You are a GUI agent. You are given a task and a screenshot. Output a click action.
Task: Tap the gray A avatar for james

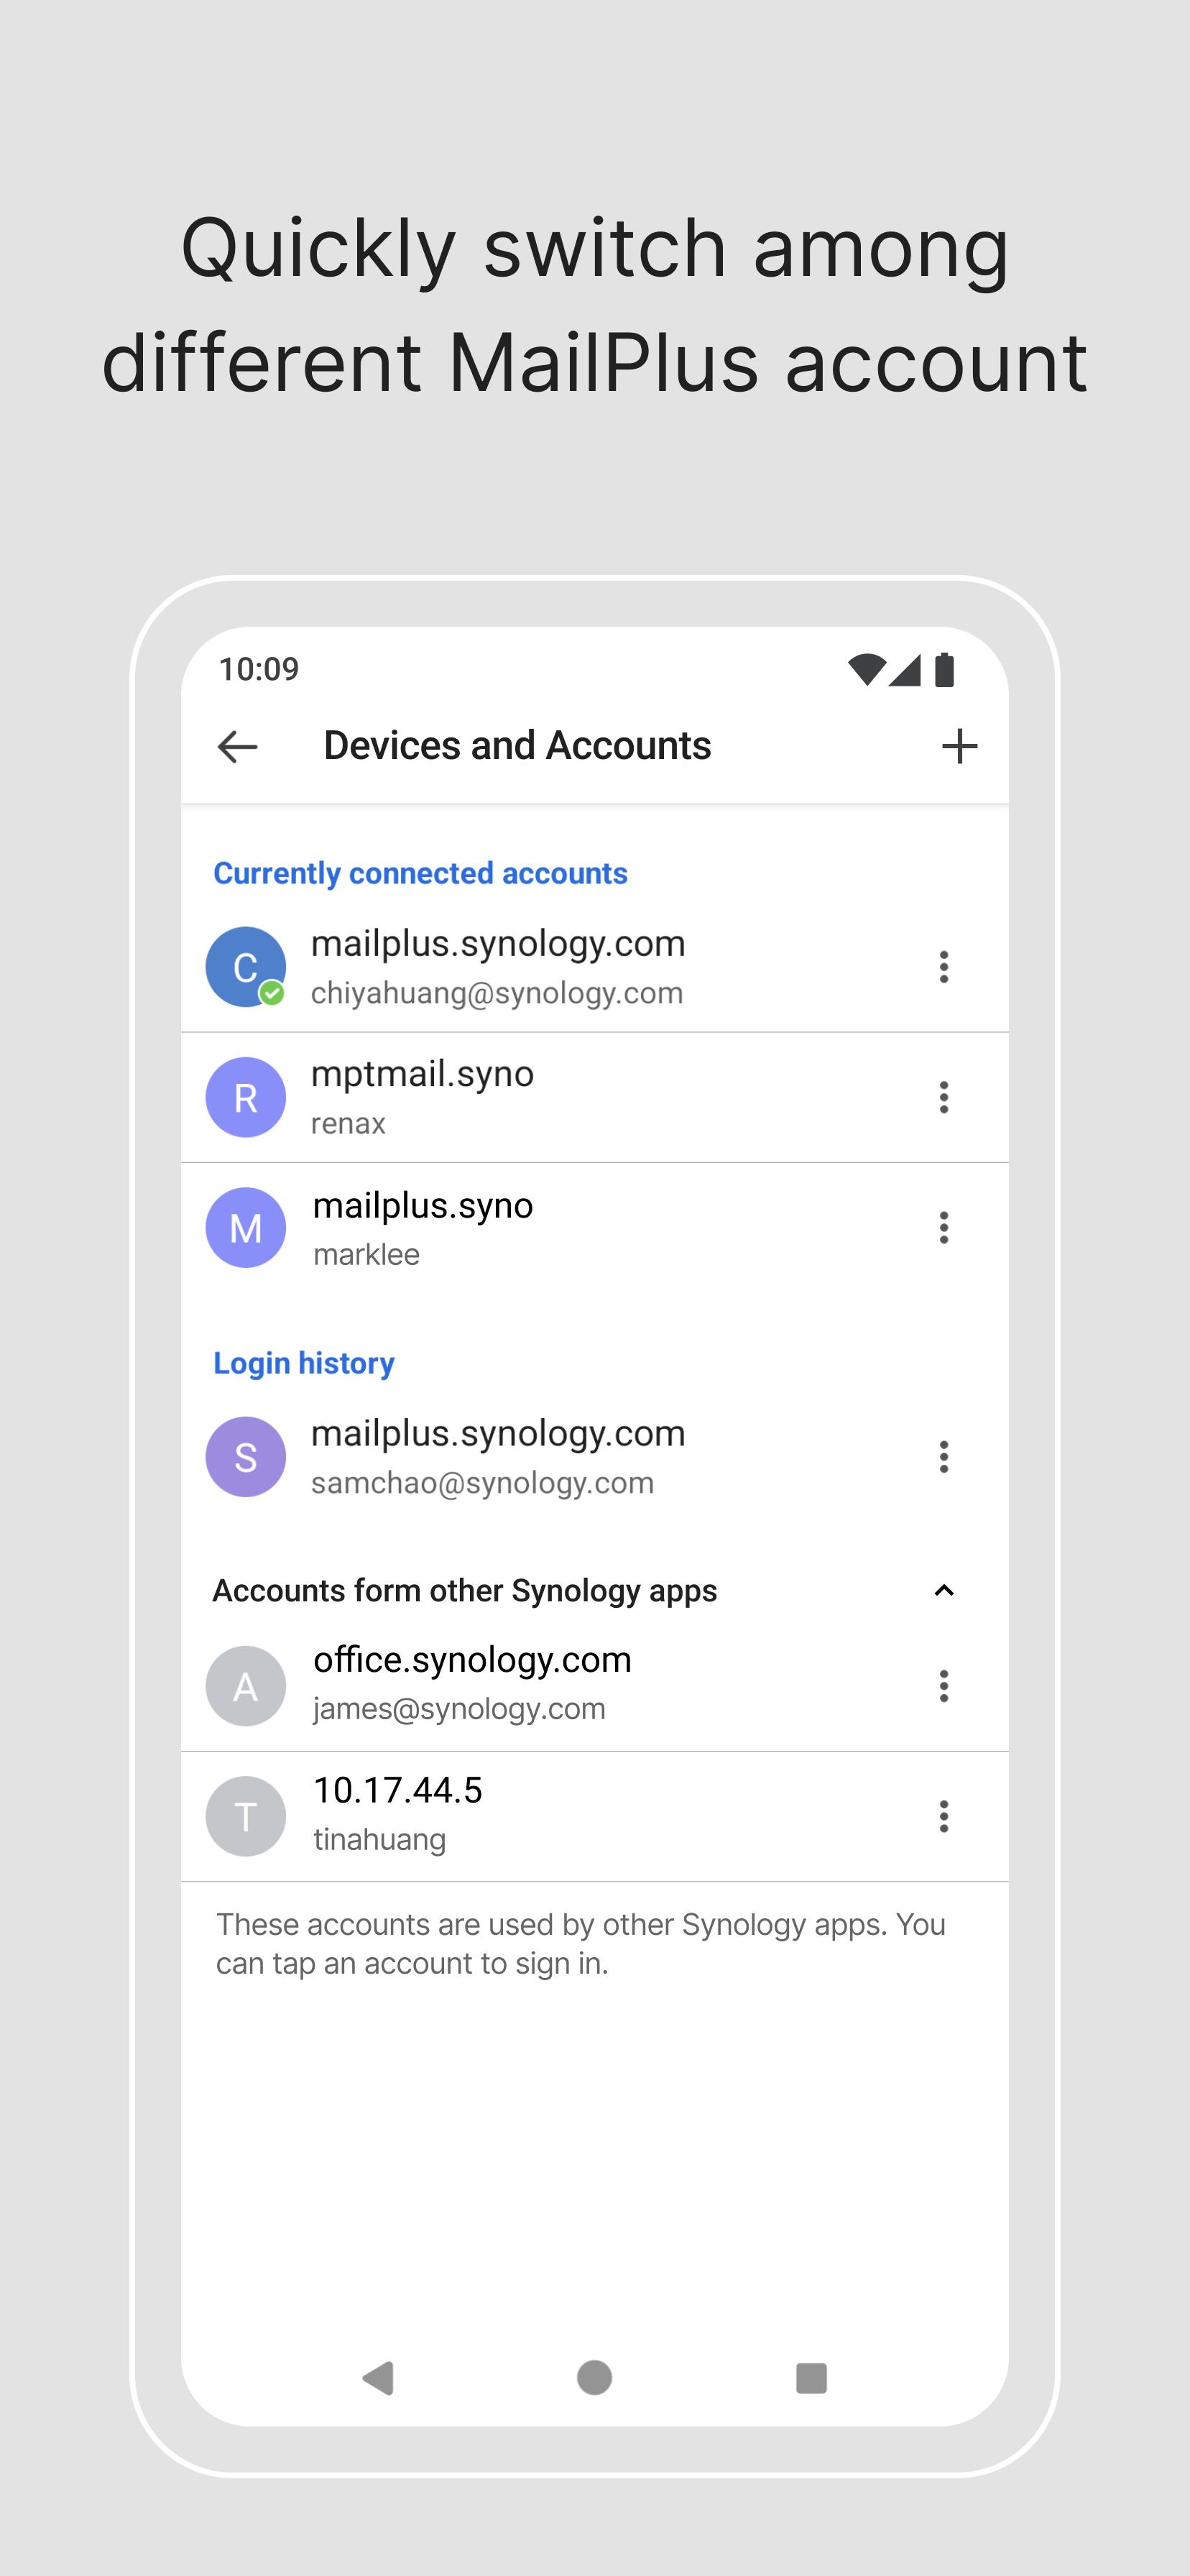click(x=246, y=1686)
